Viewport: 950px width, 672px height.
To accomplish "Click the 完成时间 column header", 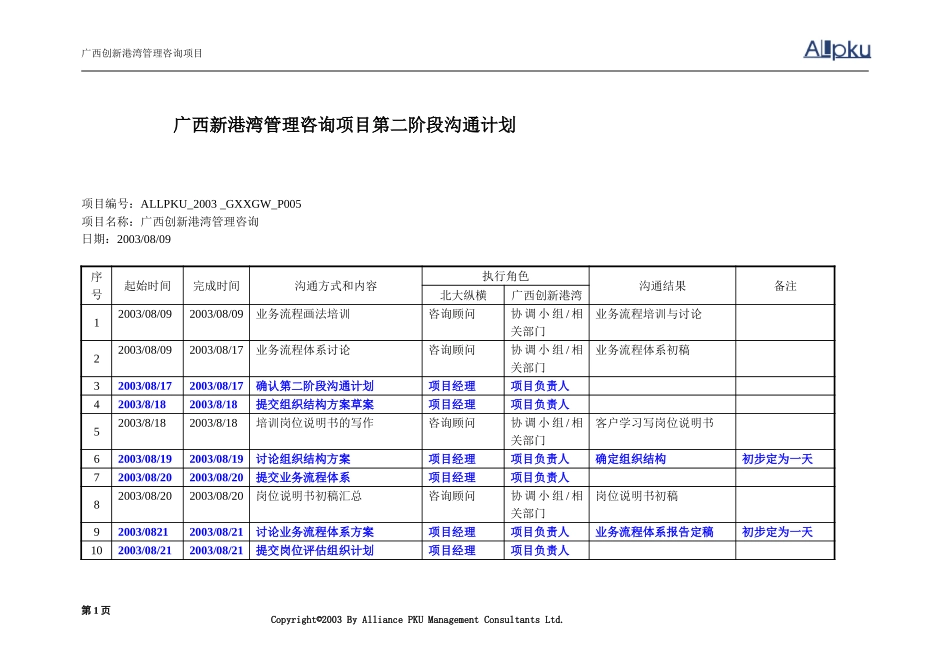I will coord(216,286).
